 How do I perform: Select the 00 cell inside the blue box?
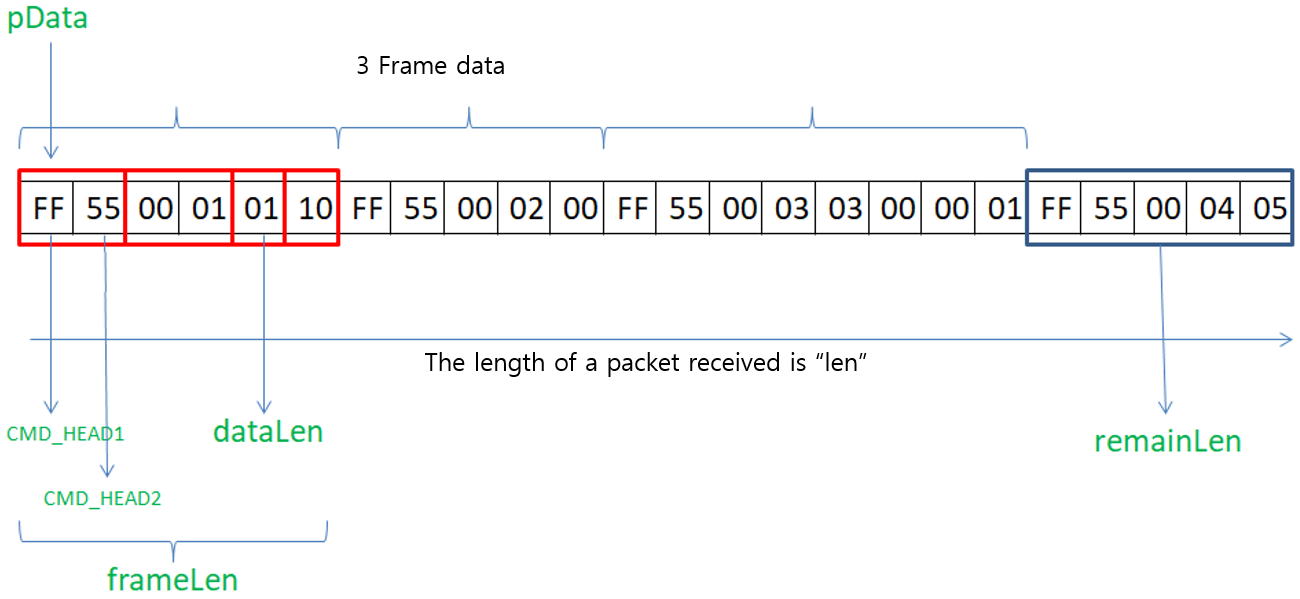[1163, 209]
